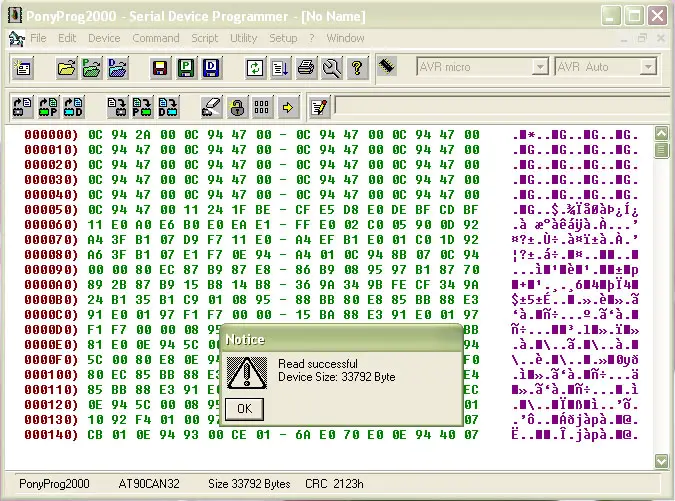Click the chip icon beside device selector
The height and width of the screenshot is (501, 675).
pos(387,66)
